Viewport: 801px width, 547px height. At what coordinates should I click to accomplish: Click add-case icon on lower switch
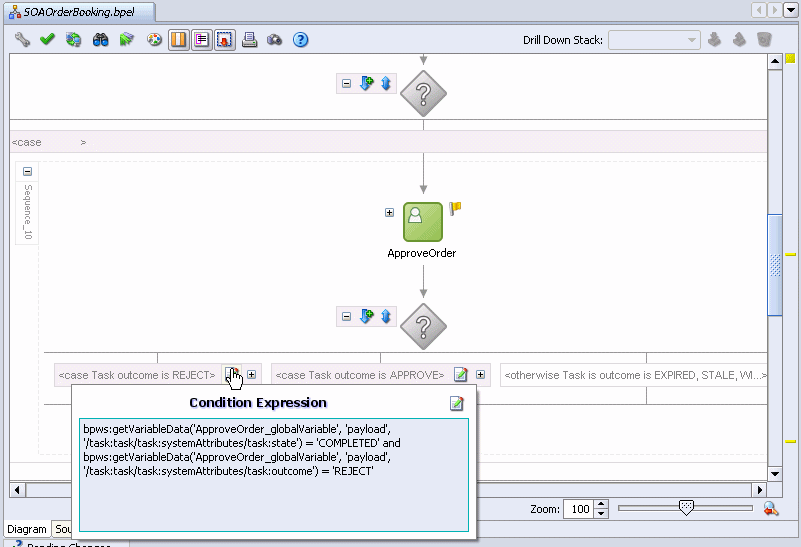click(366, 316)
